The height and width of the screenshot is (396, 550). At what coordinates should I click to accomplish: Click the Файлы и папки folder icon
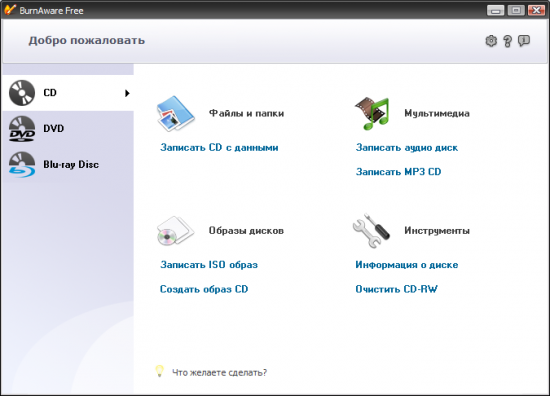(x=175, y=114)
